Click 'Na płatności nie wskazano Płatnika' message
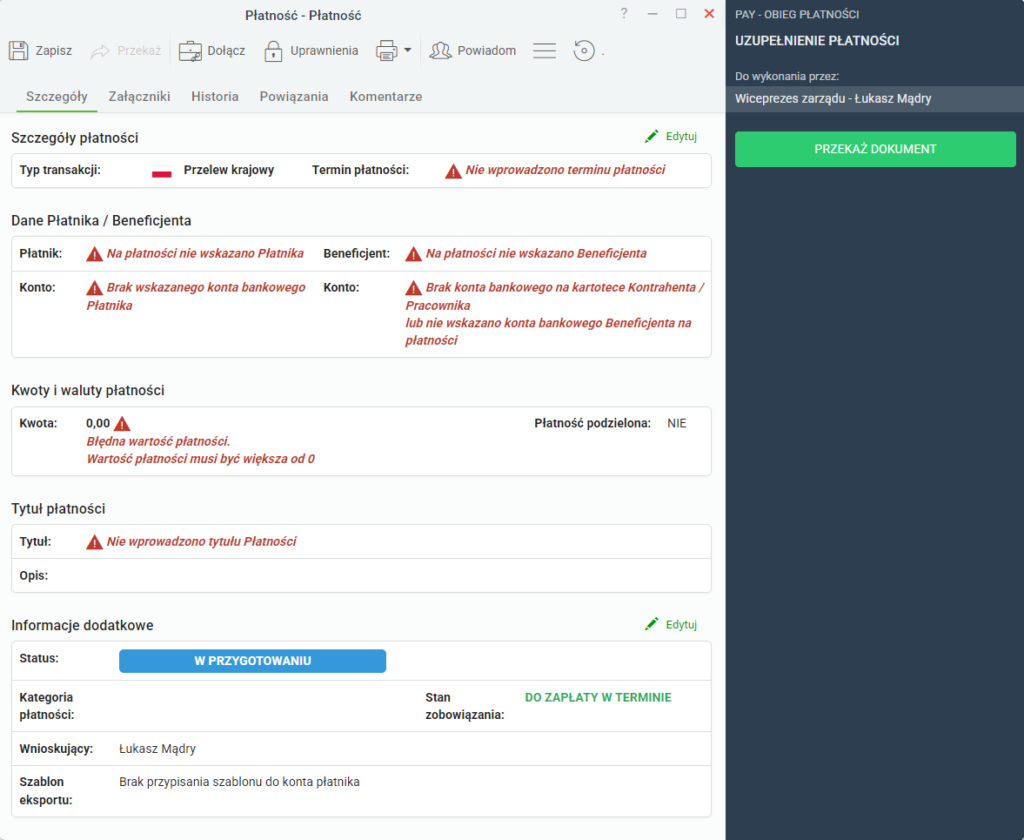Screen dimensions: 1024x840 pyautogui.click(x=205, y=253)
